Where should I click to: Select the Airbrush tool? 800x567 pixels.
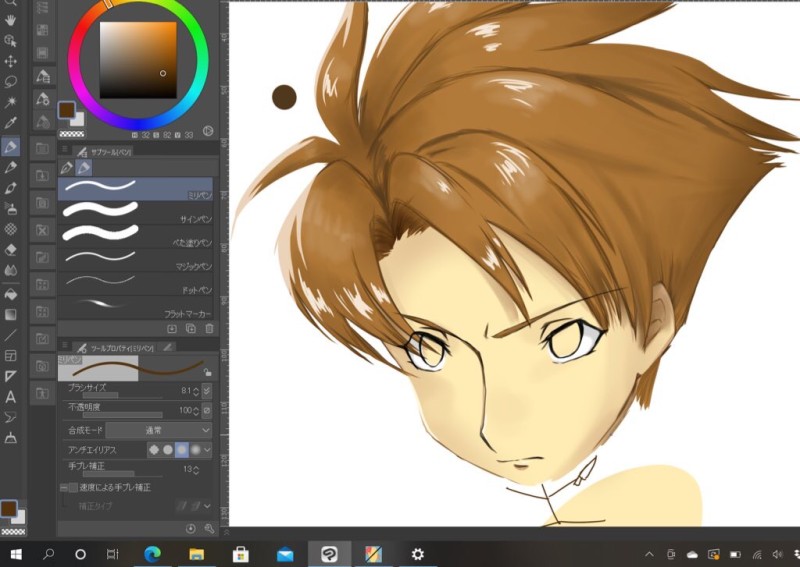(10, 208)
